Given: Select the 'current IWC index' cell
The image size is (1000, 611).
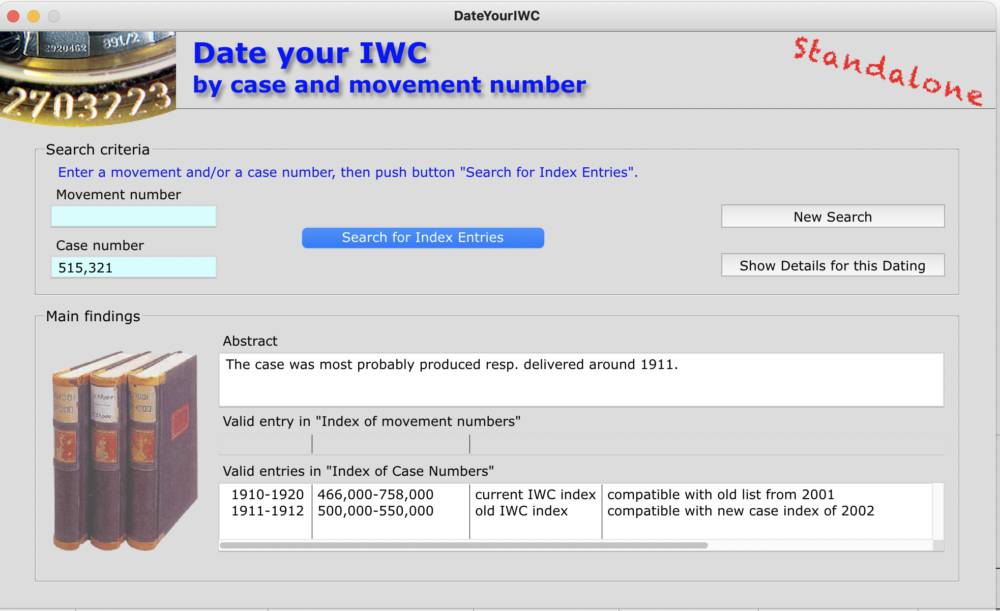Looking at the screenshot, I should 535,494.
